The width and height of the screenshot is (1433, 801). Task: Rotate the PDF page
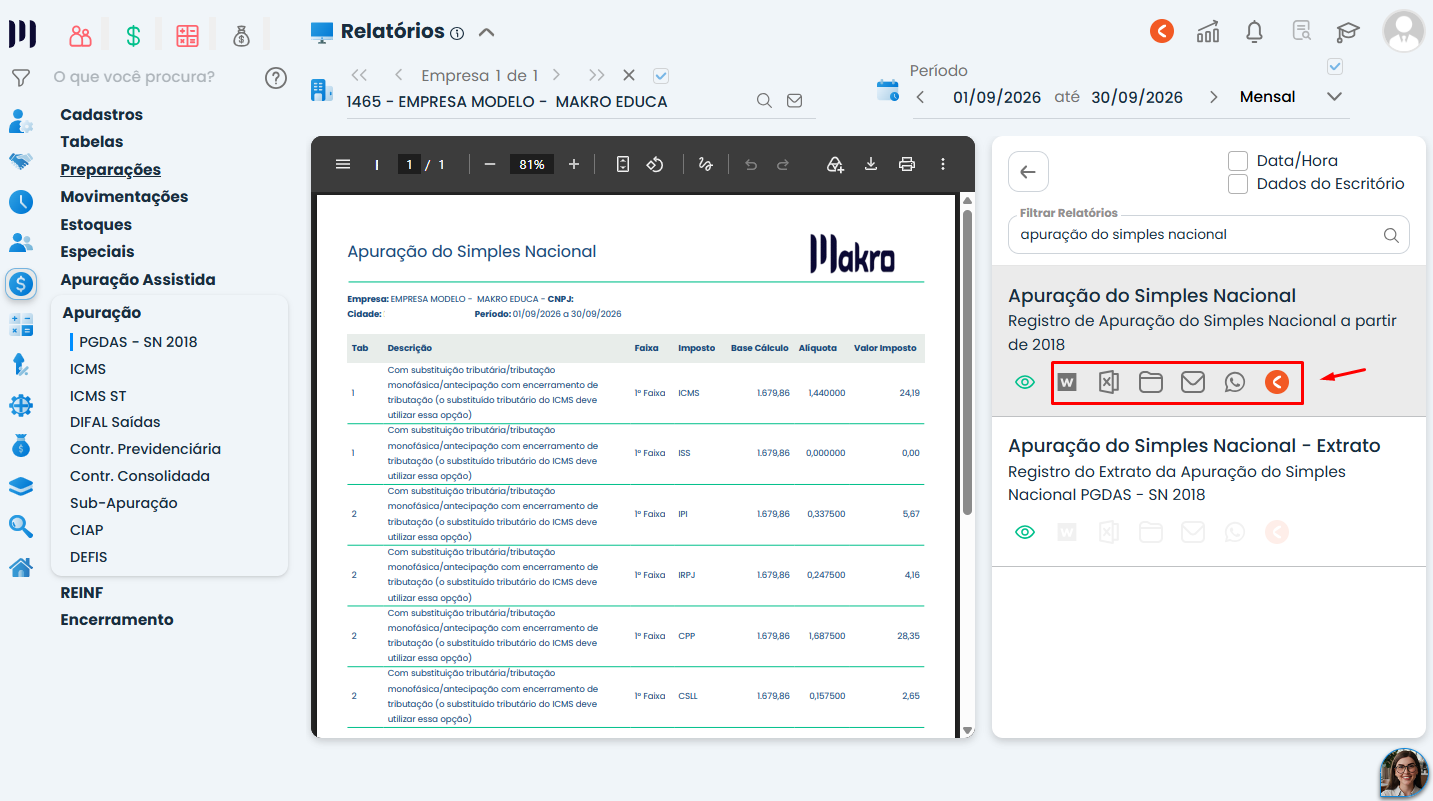click(x=655, y=164)
